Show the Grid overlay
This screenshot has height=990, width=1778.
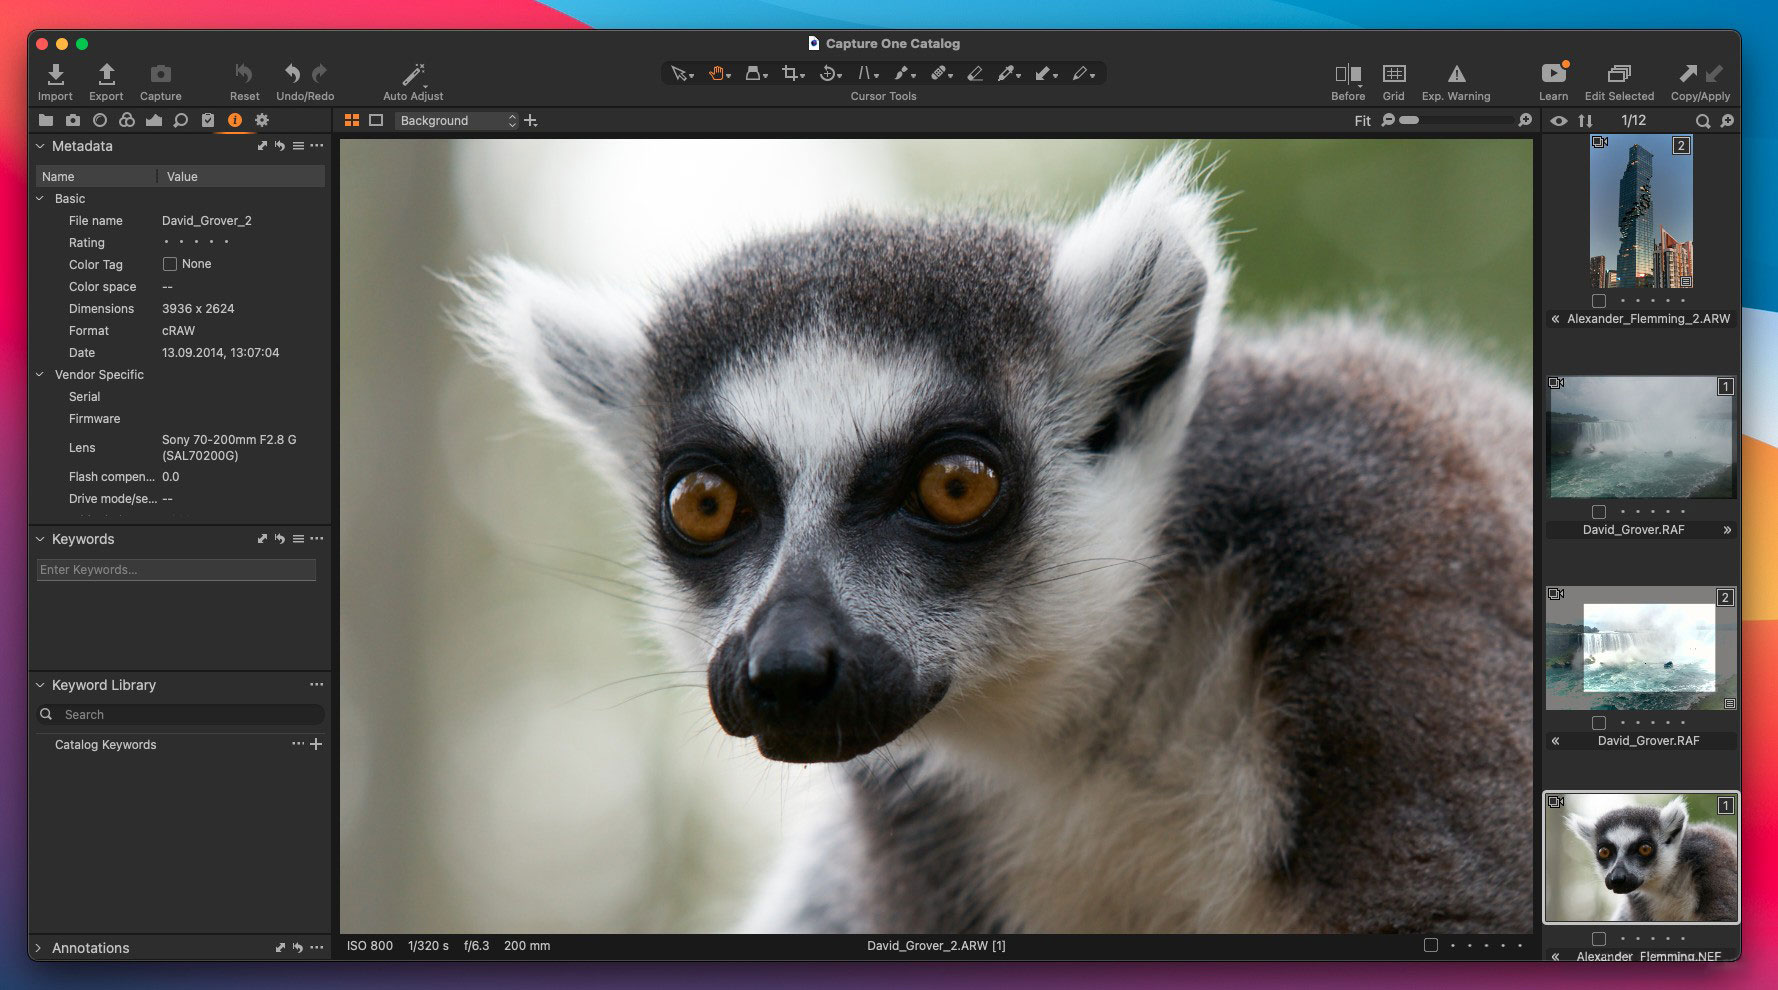[1393, 74]
